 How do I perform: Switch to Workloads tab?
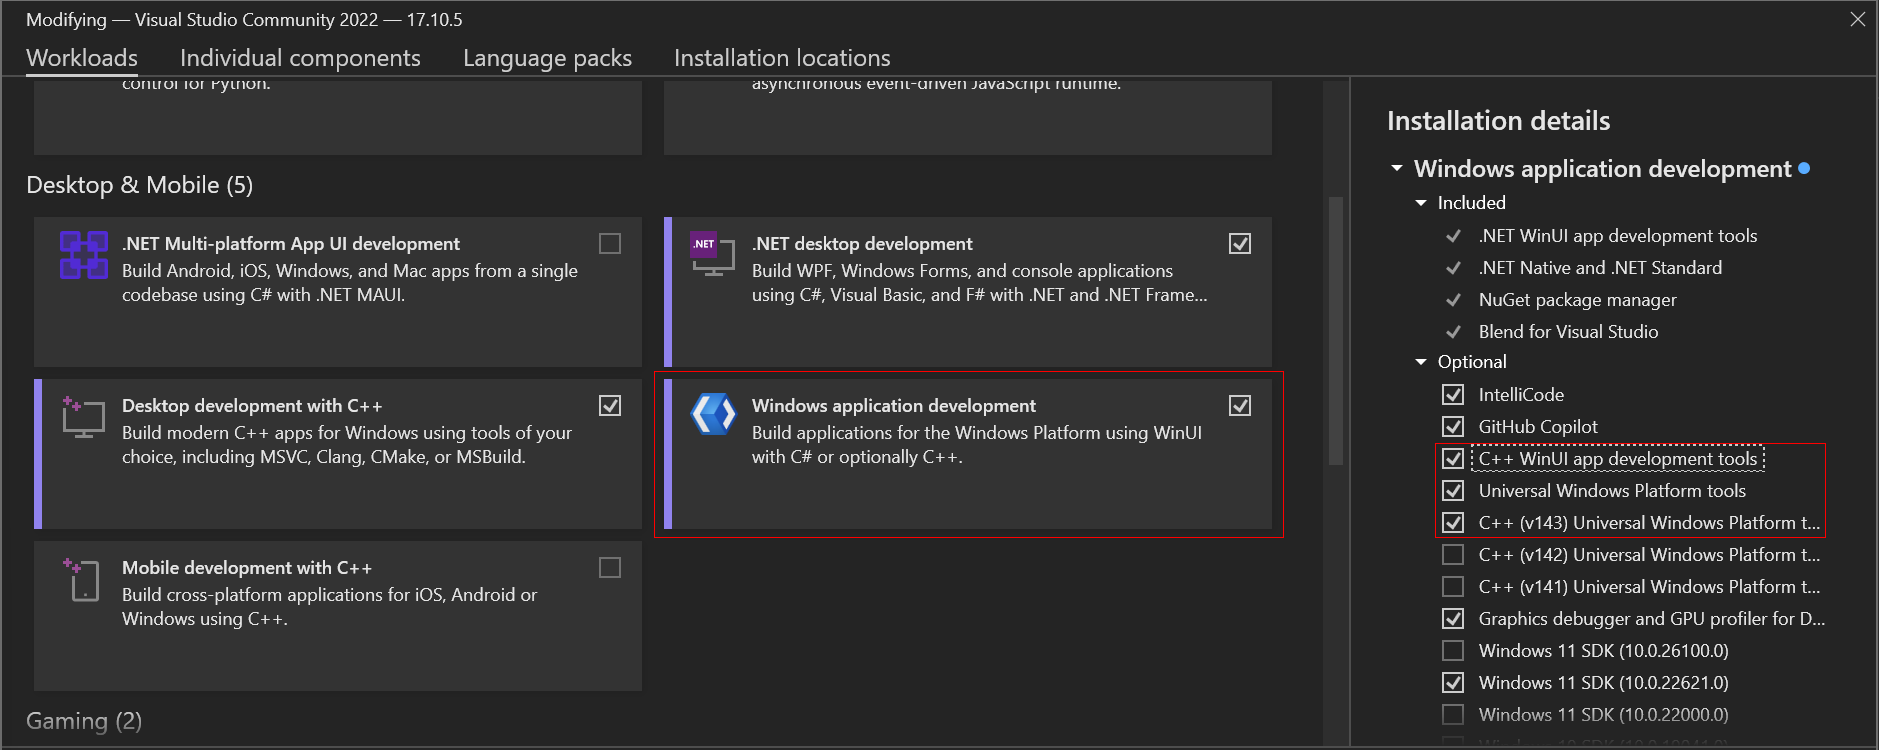point(82,58)
